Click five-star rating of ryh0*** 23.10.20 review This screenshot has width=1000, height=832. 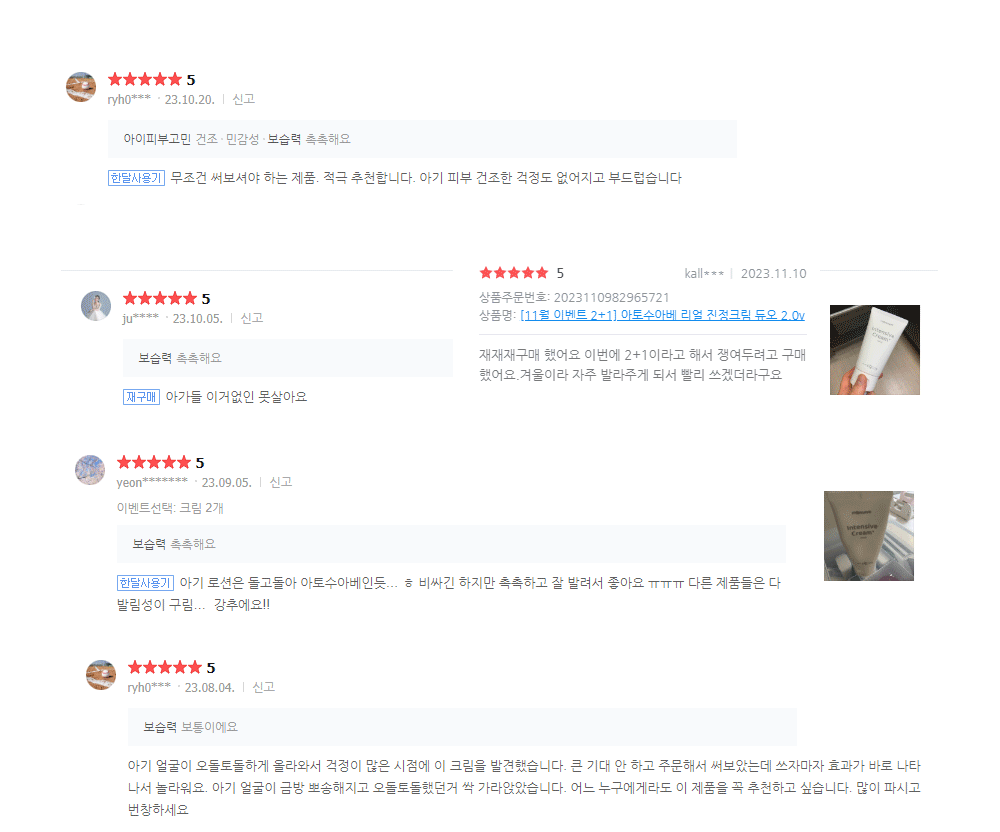[145, 79]
